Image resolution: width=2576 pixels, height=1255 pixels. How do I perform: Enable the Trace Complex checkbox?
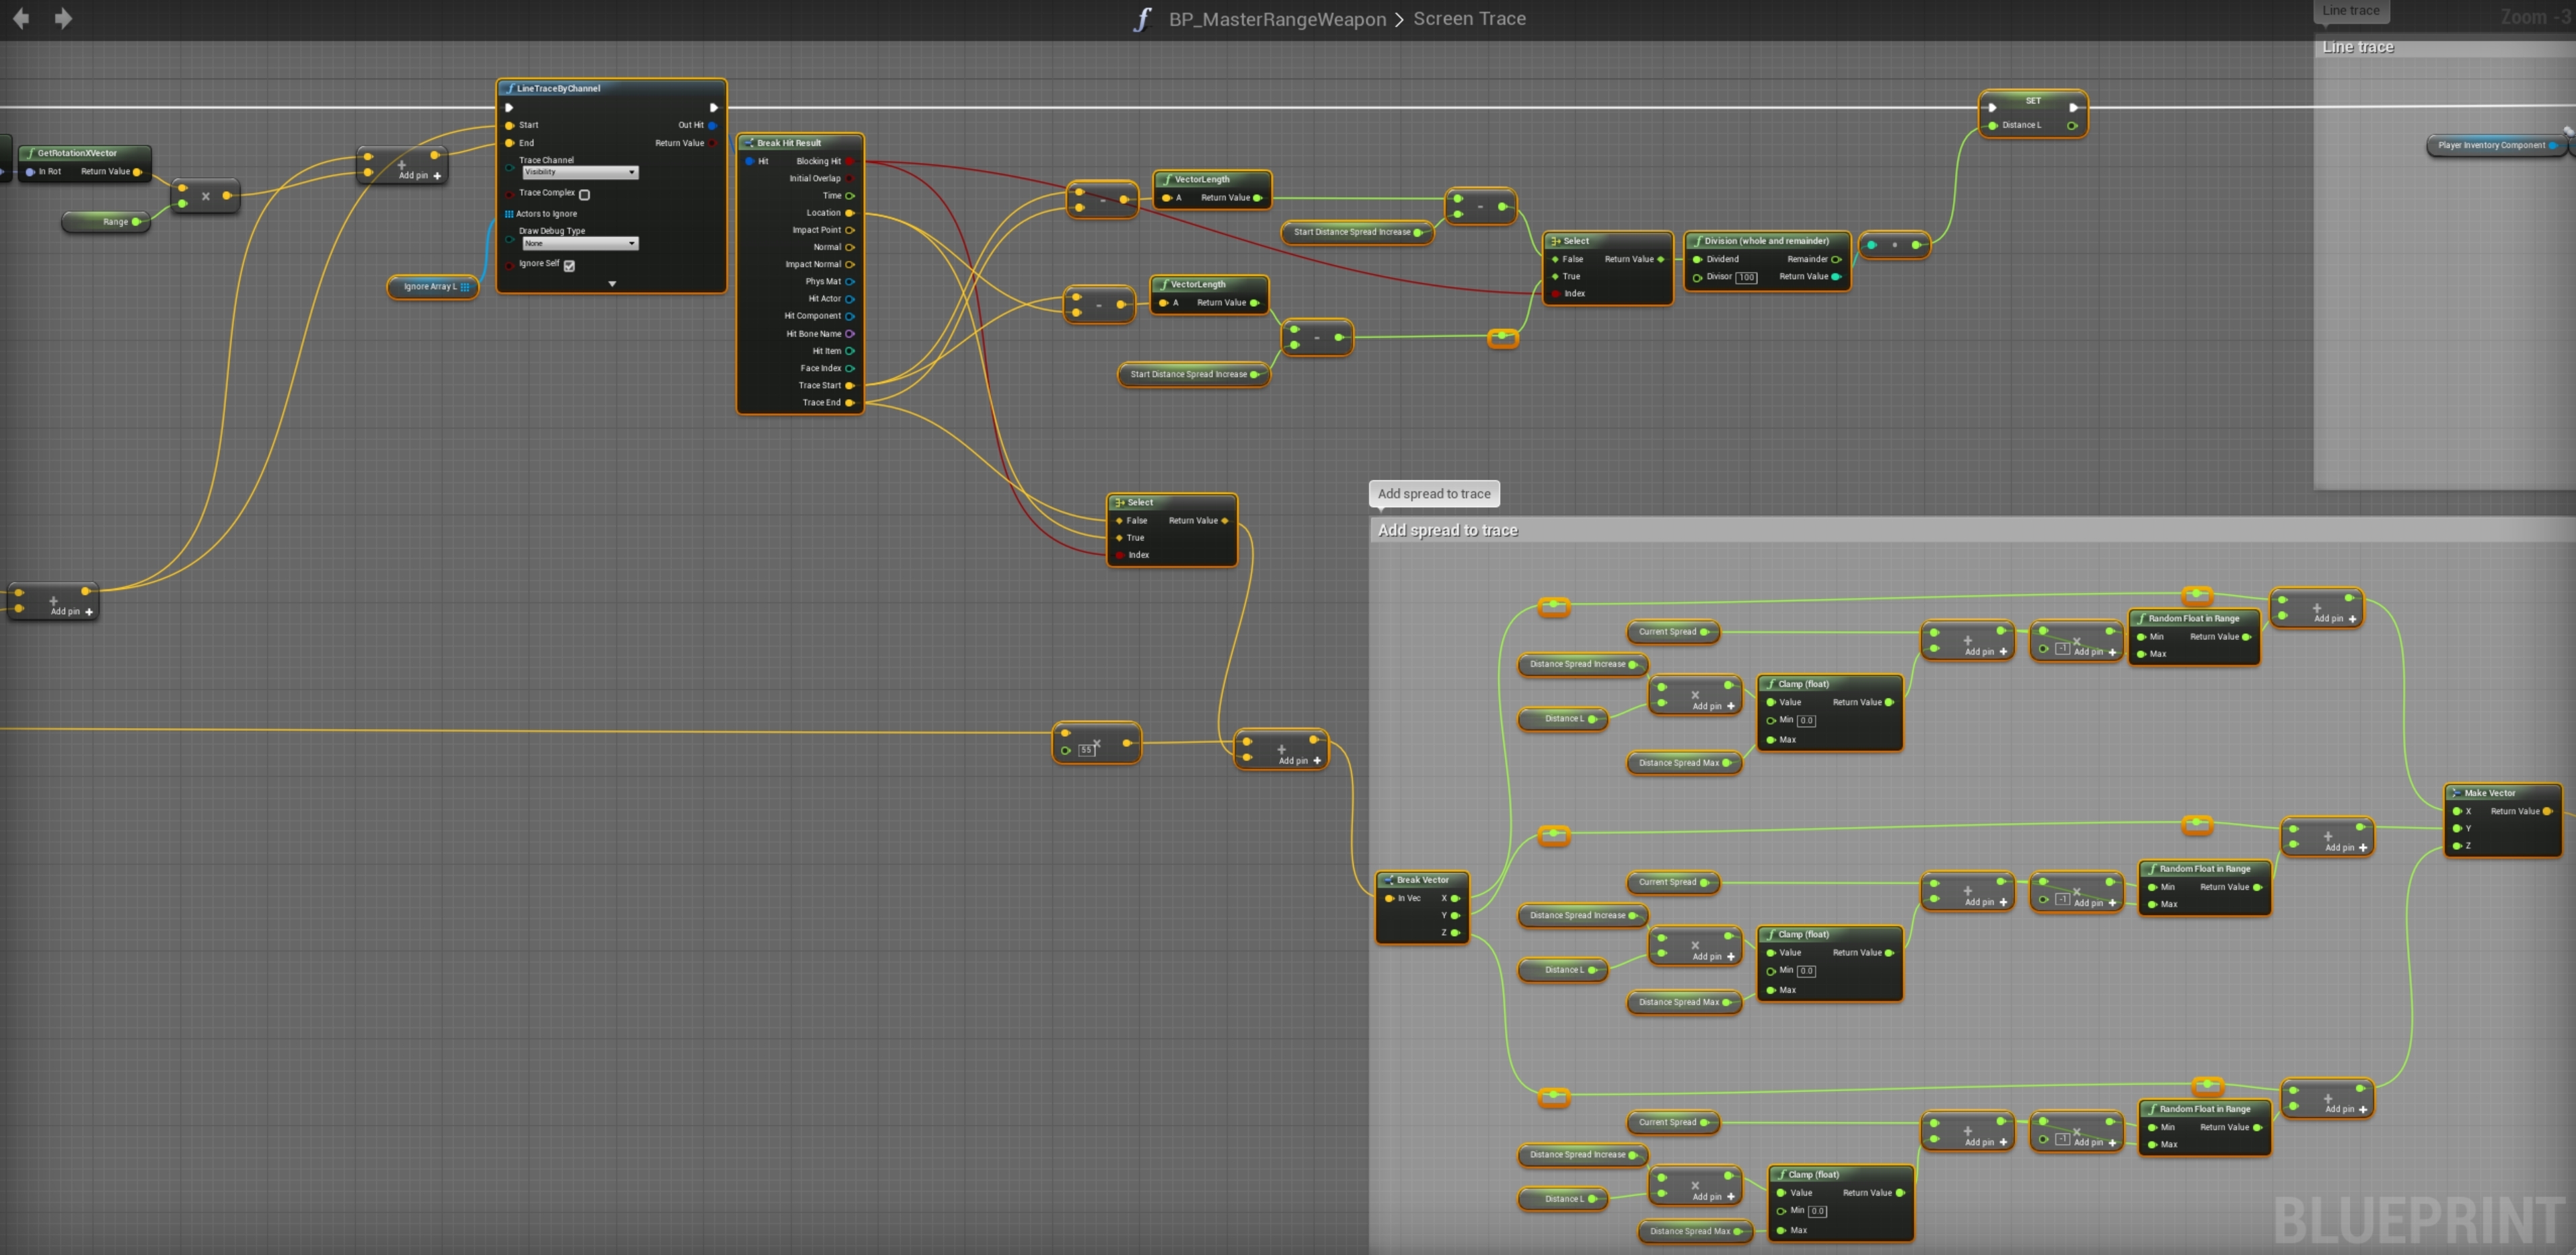[x=585, y=194]
